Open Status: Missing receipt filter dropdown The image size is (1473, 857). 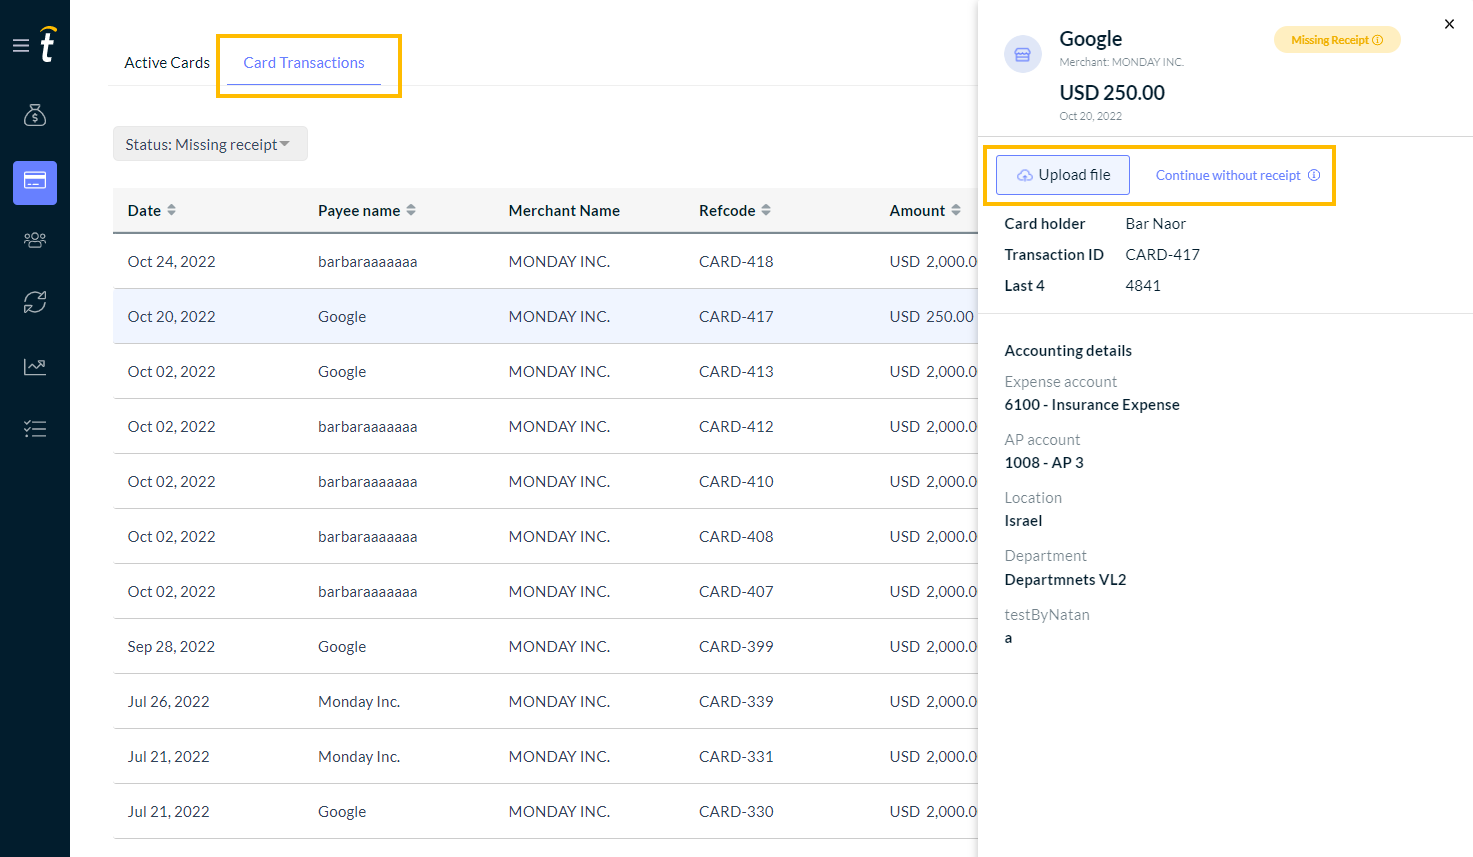(x=210, y=144)
